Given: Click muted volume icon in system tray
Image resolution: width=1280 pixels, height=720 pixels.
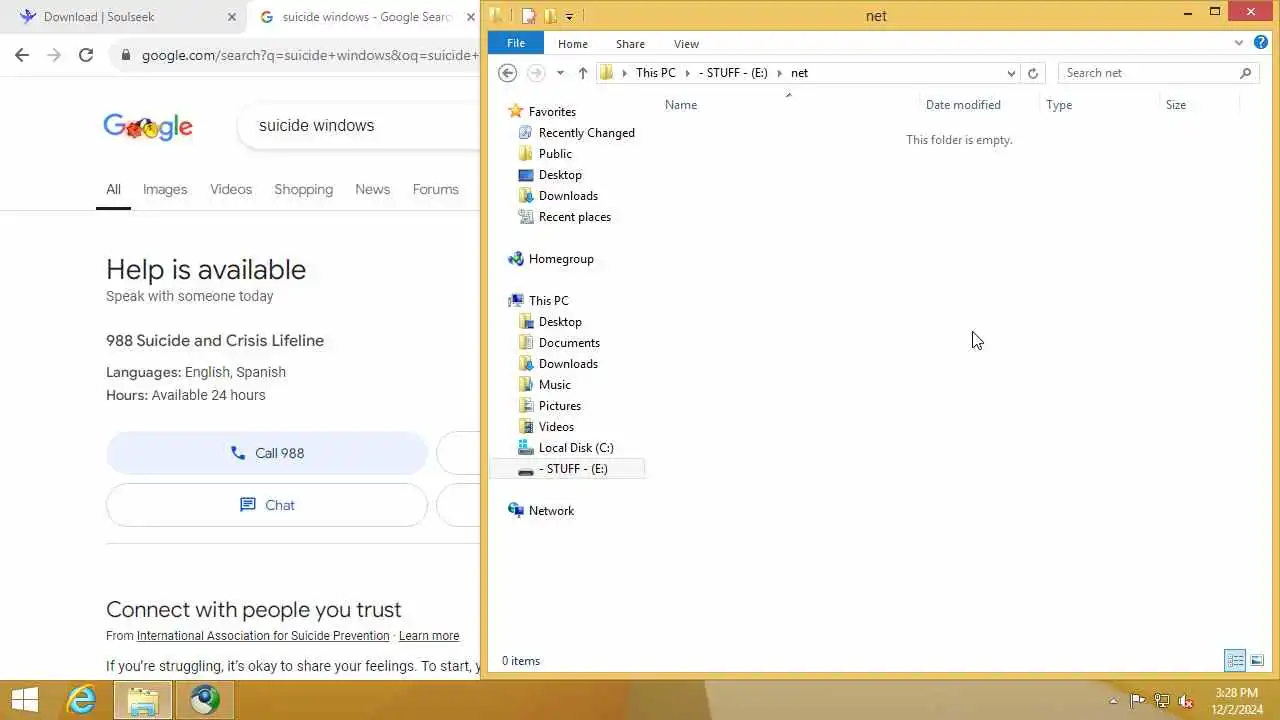Looking at the screenshot, I should coord(1186,701).
